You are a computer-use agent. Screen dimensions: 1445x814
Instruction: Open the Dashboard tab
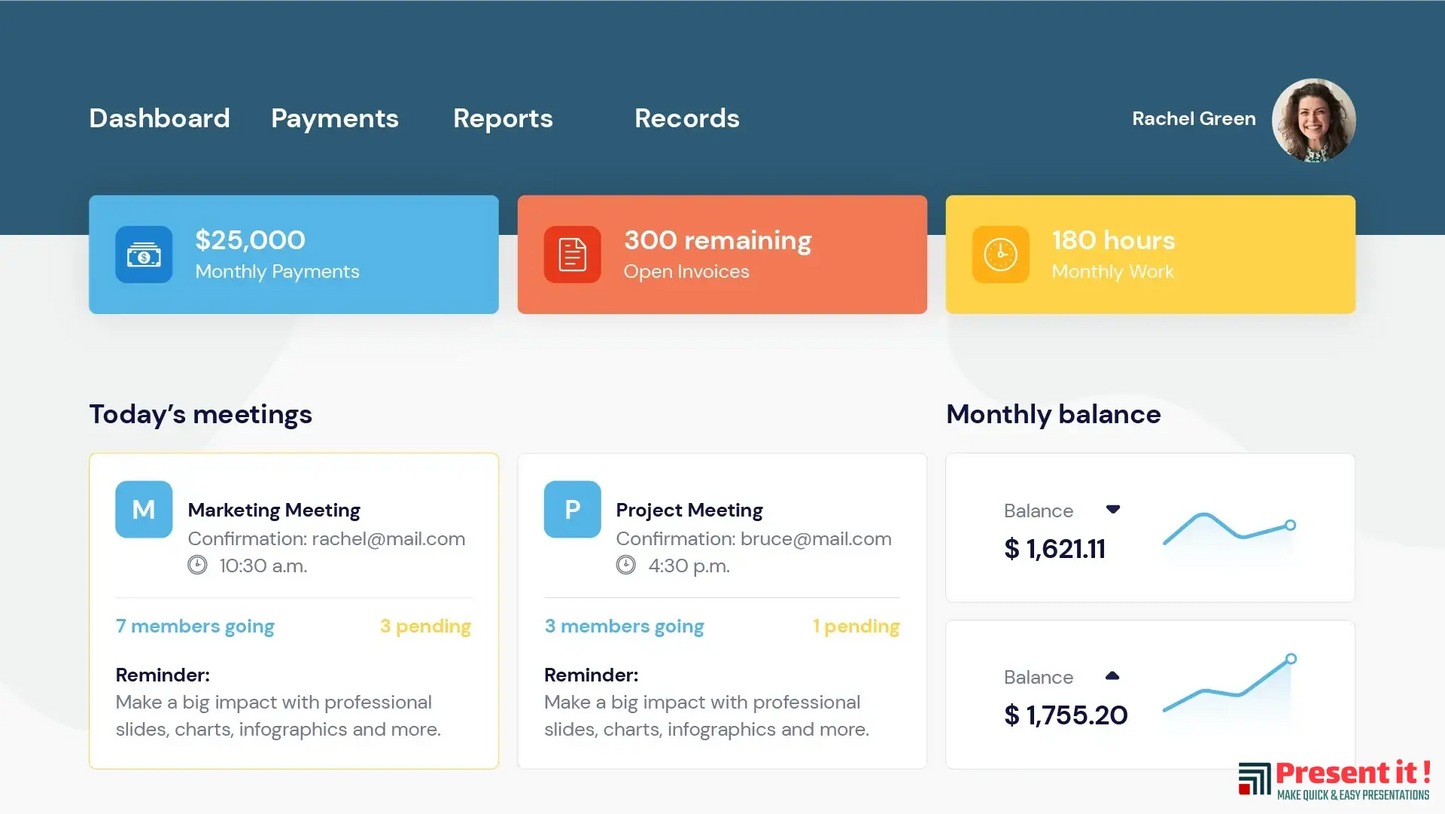159,118
